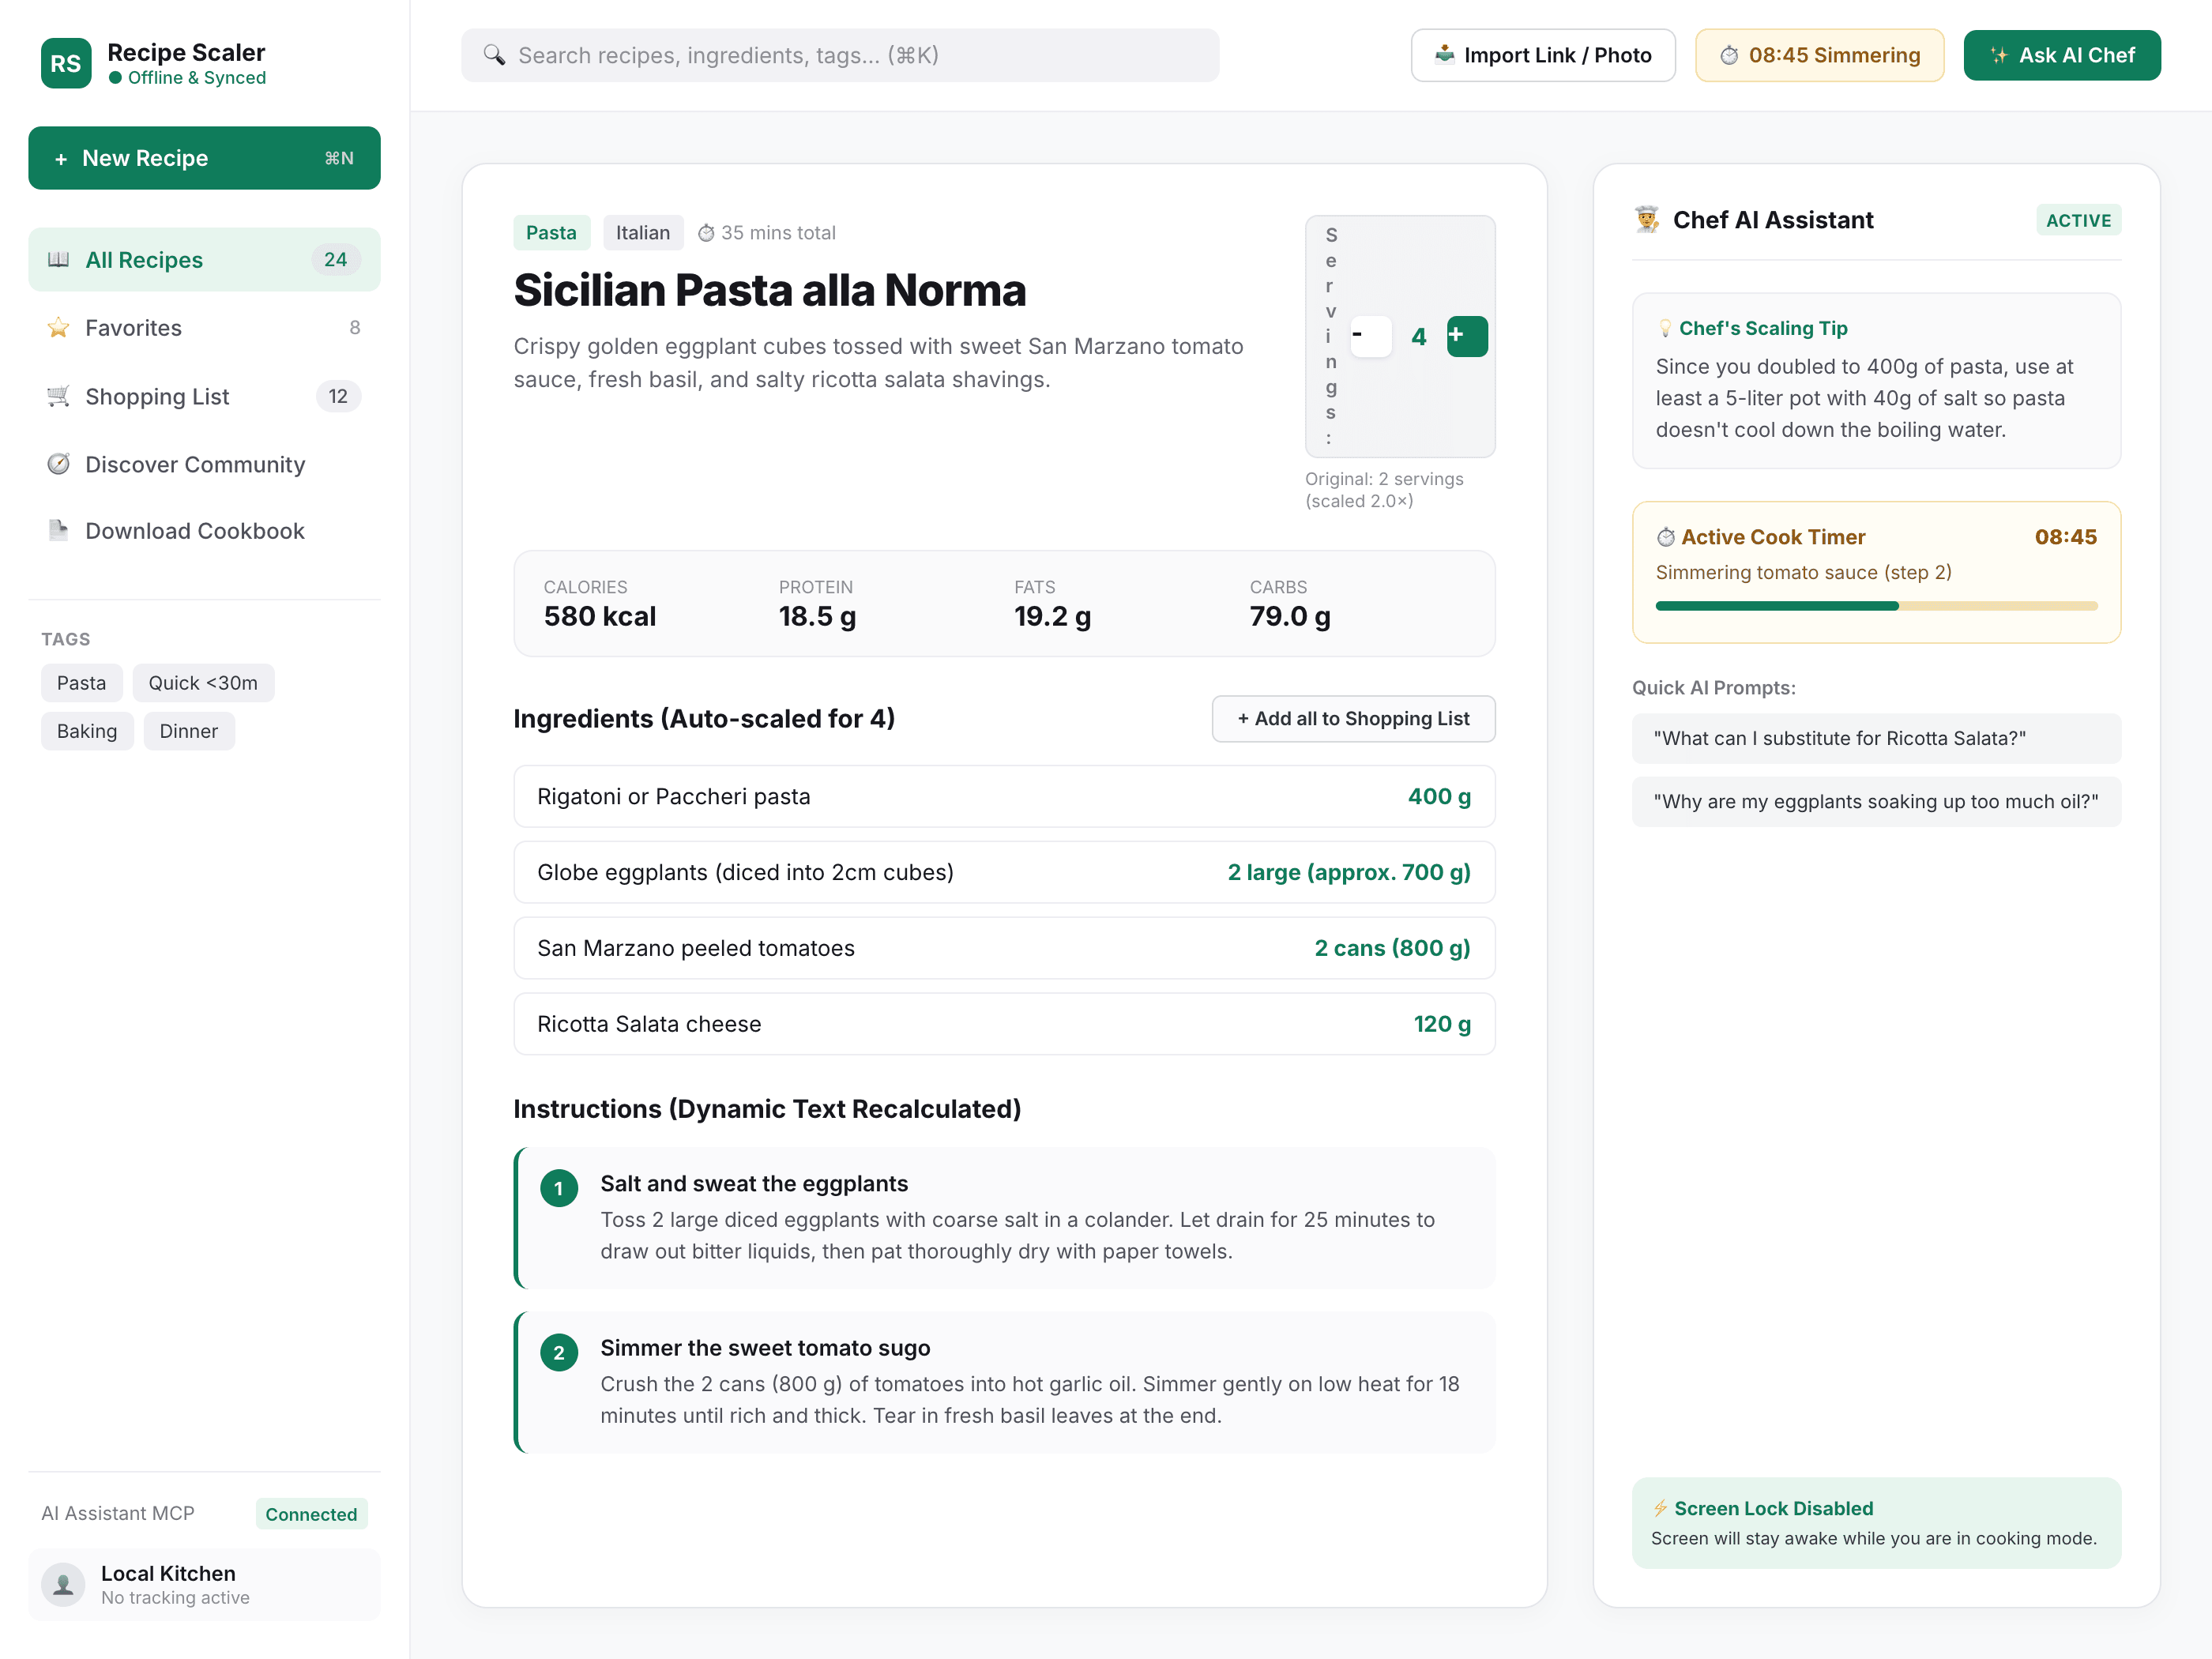Screen dimensions: 2212x1659
Task: Filter by the Baking tag
Action: (87, 731)
